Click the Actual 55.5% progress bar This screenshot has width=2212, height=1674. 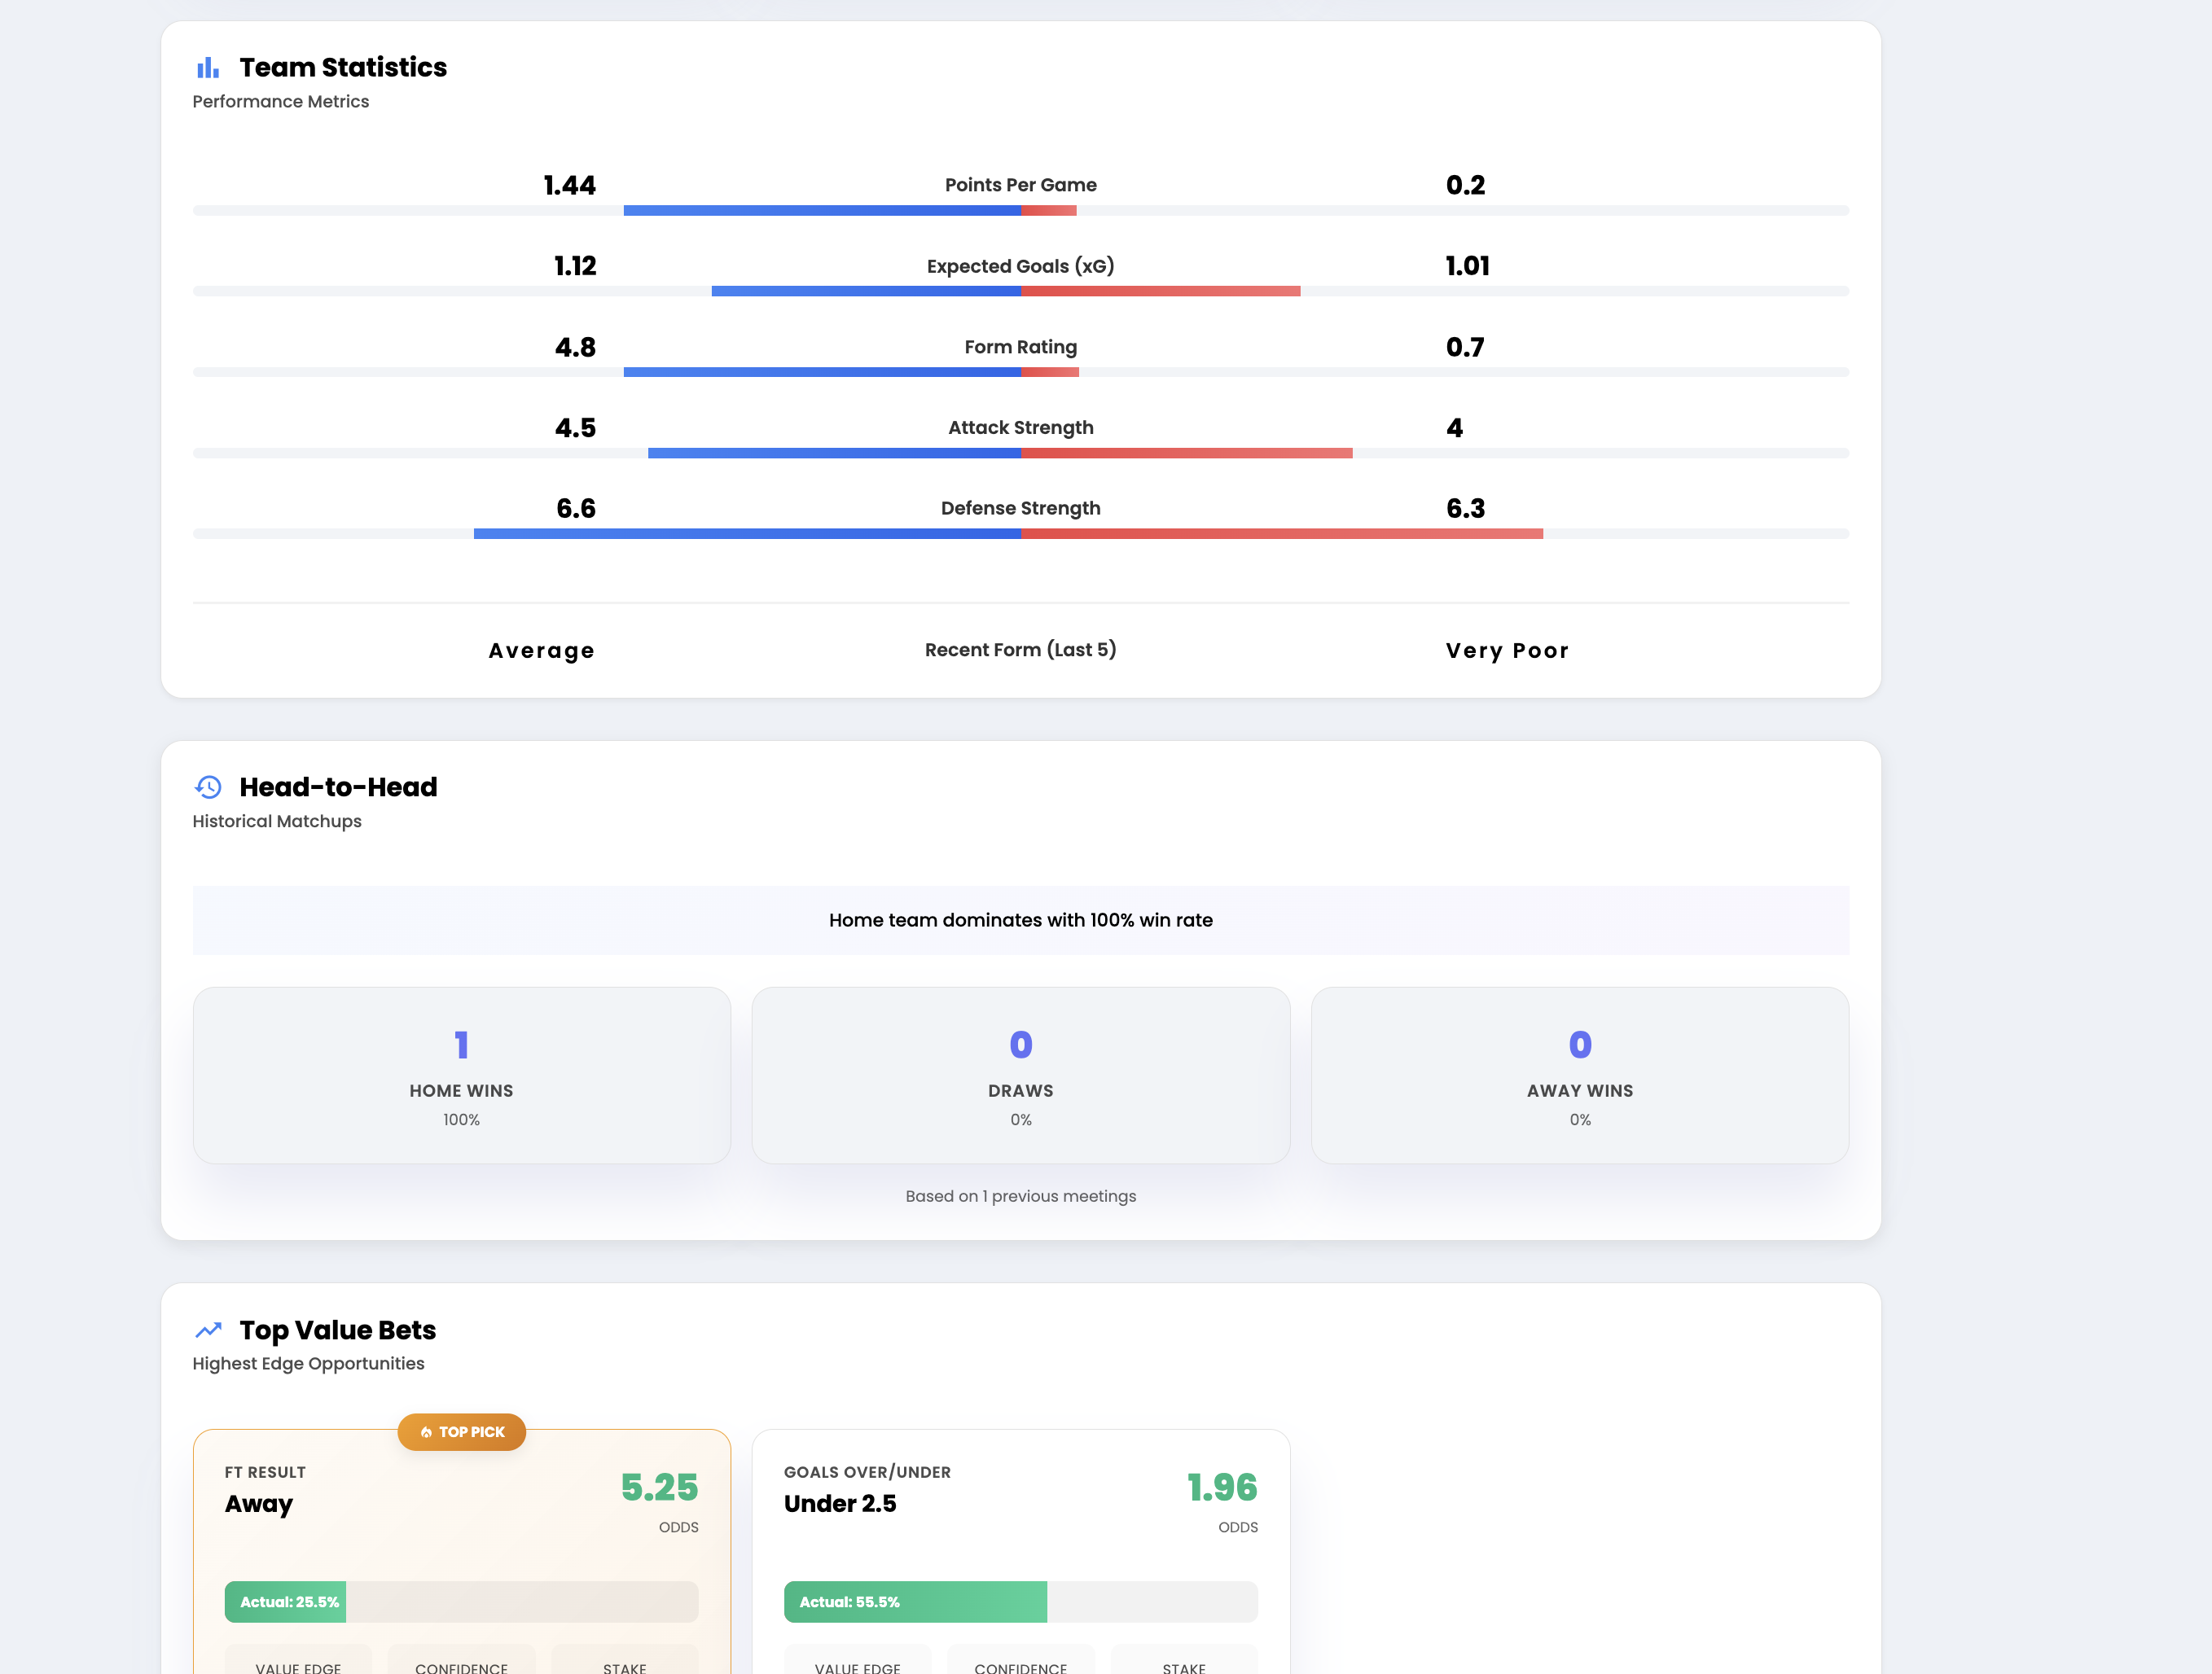[1020, 1602]
